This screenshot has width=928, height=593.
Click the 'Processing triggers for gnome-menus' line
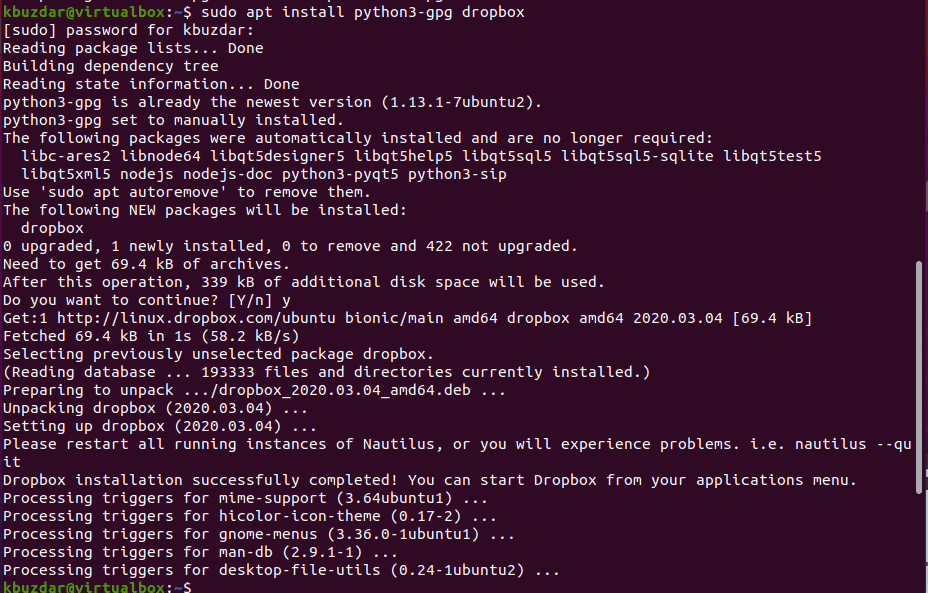coord(259,534)
